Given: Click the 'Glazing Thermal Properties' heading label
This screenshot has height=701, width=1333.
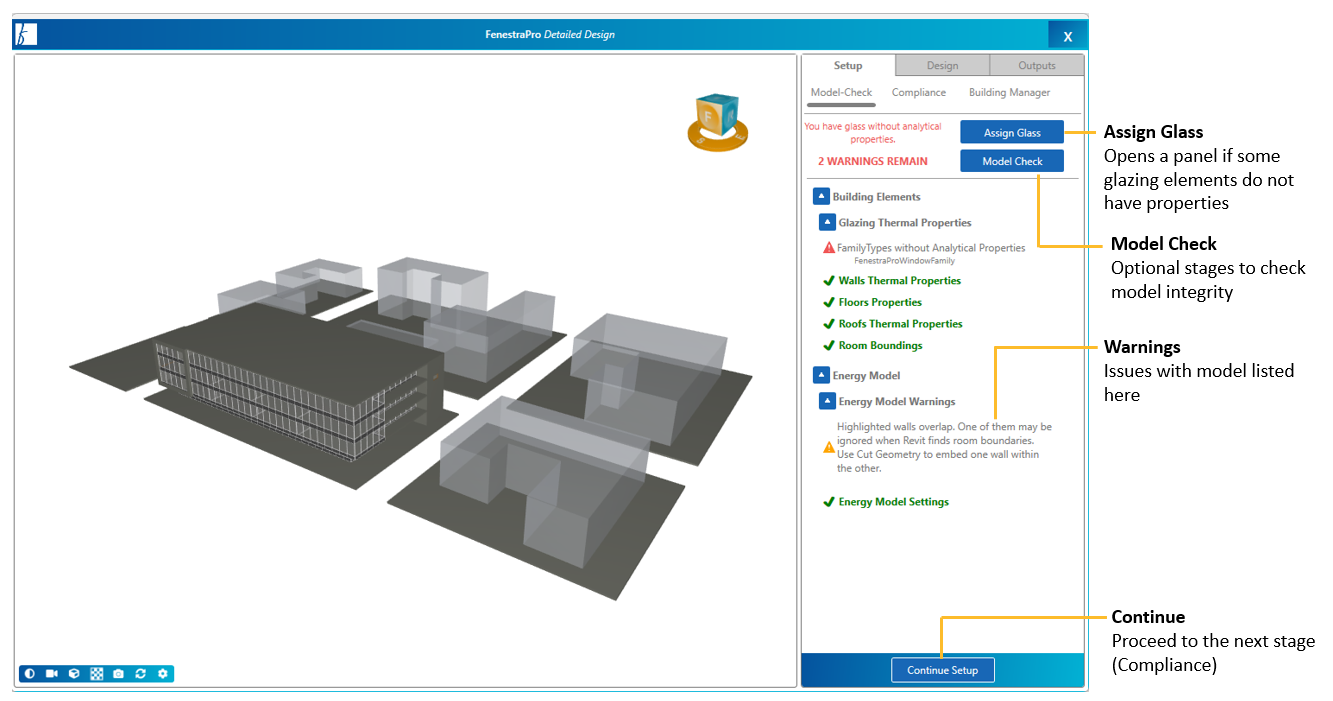Looking at the screenshot, I should (905, 223).
